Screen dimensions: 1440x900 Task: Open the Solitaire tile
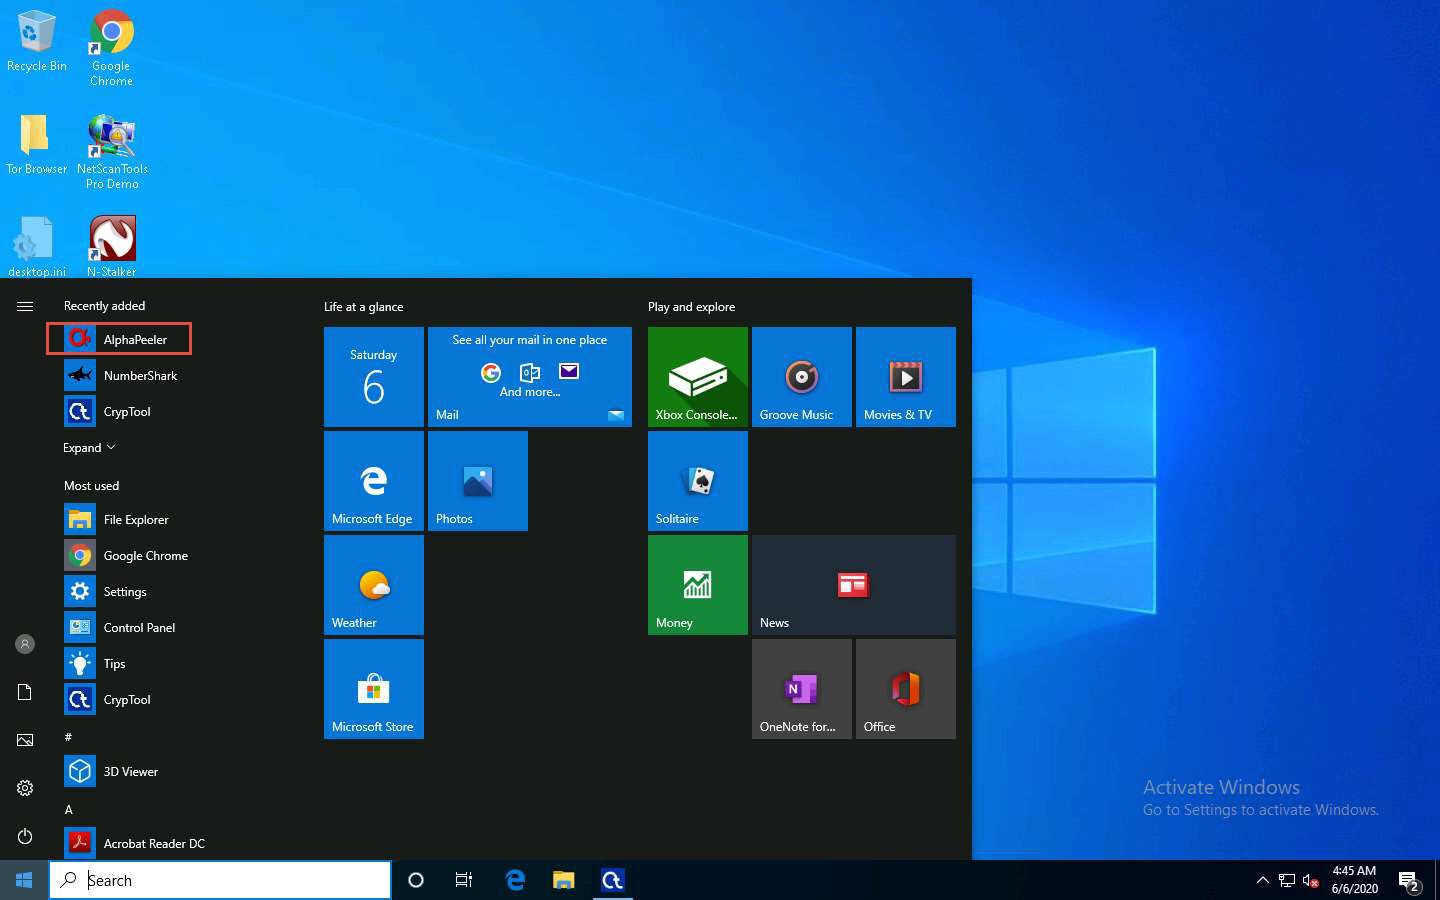pos(698,481)
